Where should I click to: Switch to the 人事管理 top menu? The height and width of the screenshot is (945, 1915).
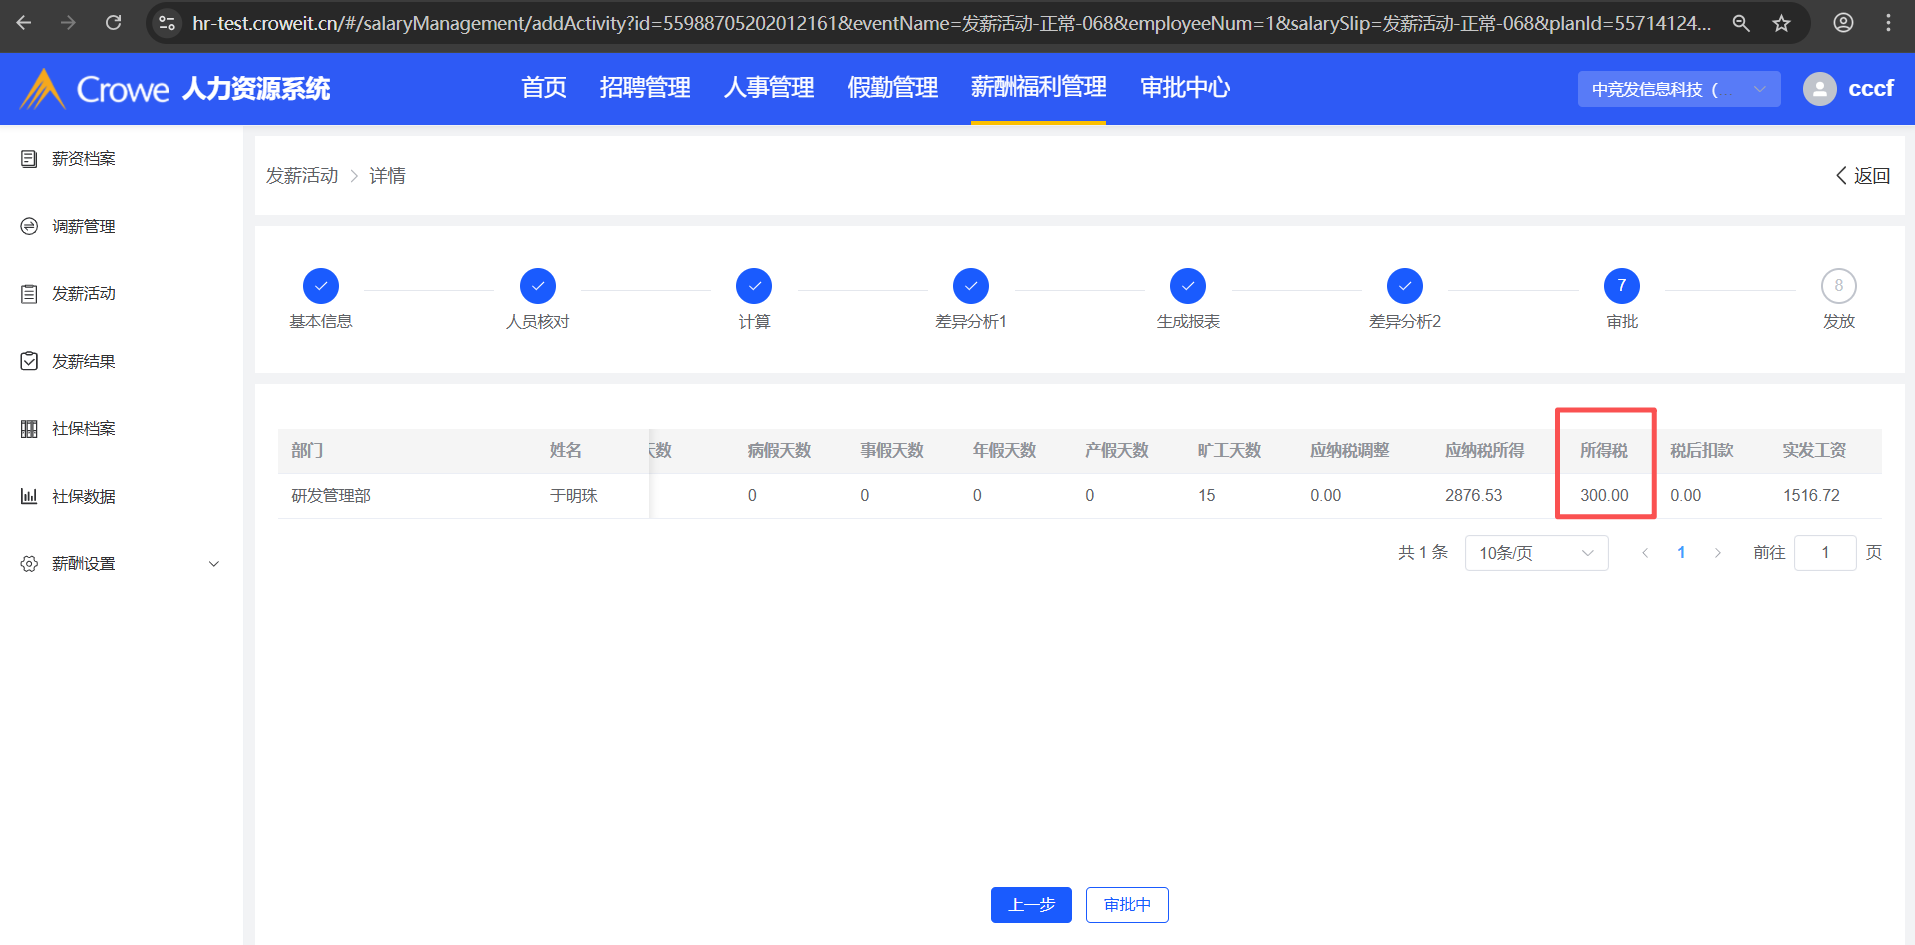[768, 88]
